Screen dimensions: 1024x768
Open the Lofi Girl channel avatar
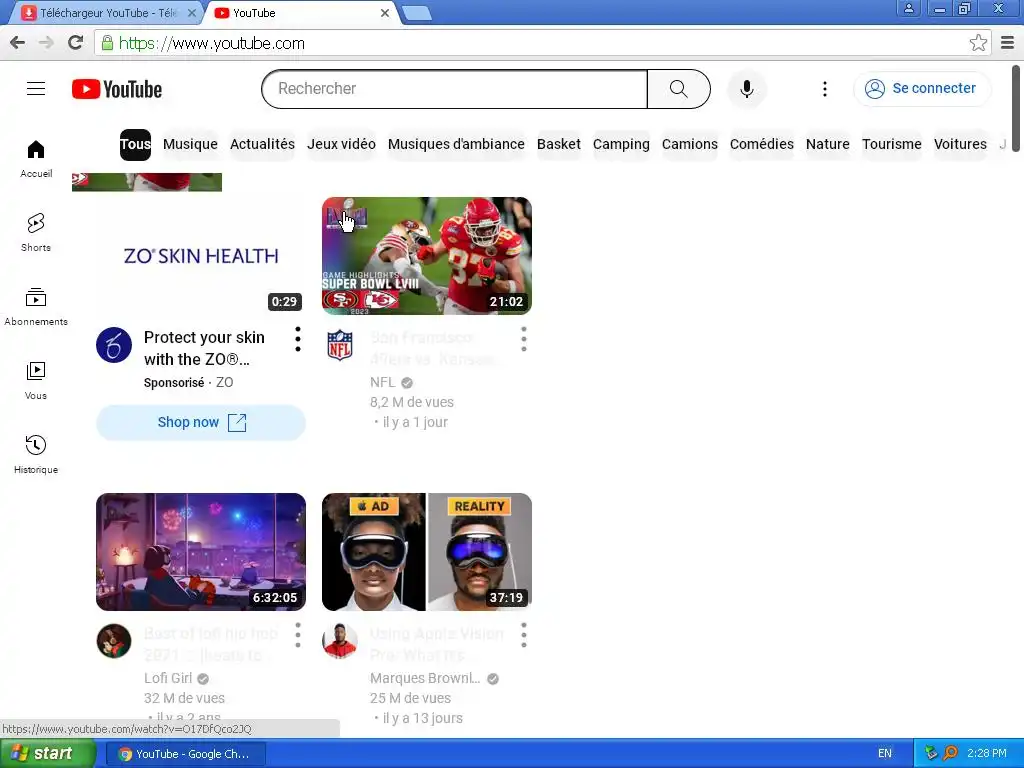(114, 641)
